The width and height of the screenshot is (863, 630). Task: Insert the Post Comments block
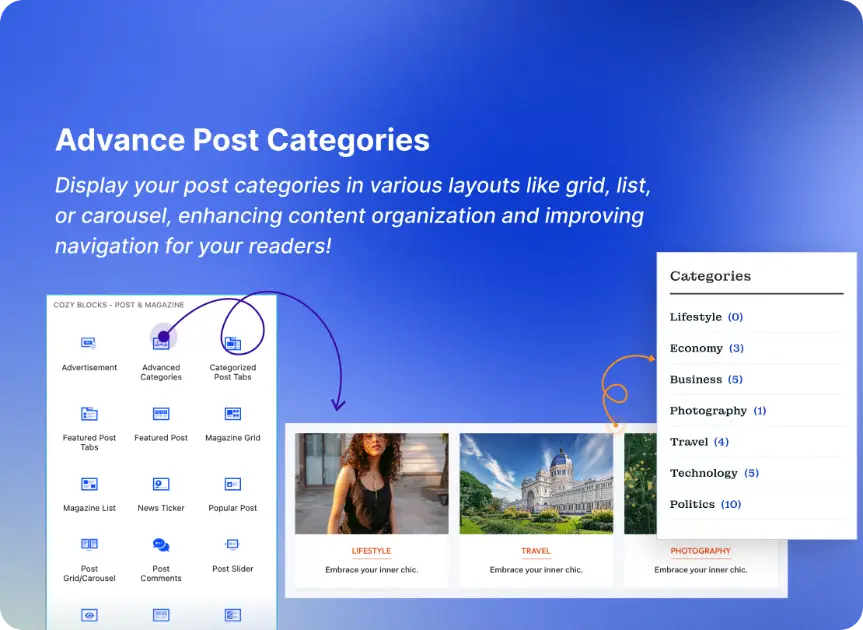click(x=161, y=545)
